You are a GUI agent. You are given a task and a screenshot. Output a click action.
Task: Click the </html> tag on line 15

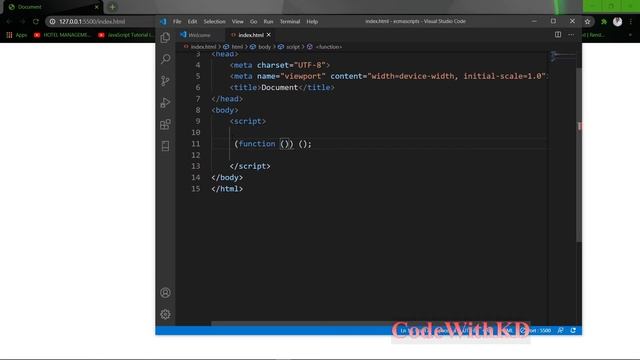click(x=227, y=189)
